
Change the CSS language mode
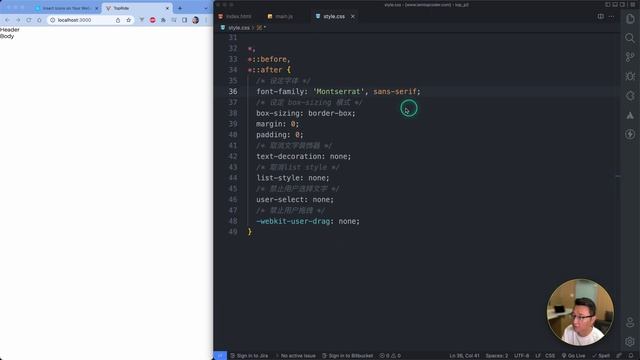(550, 356)
